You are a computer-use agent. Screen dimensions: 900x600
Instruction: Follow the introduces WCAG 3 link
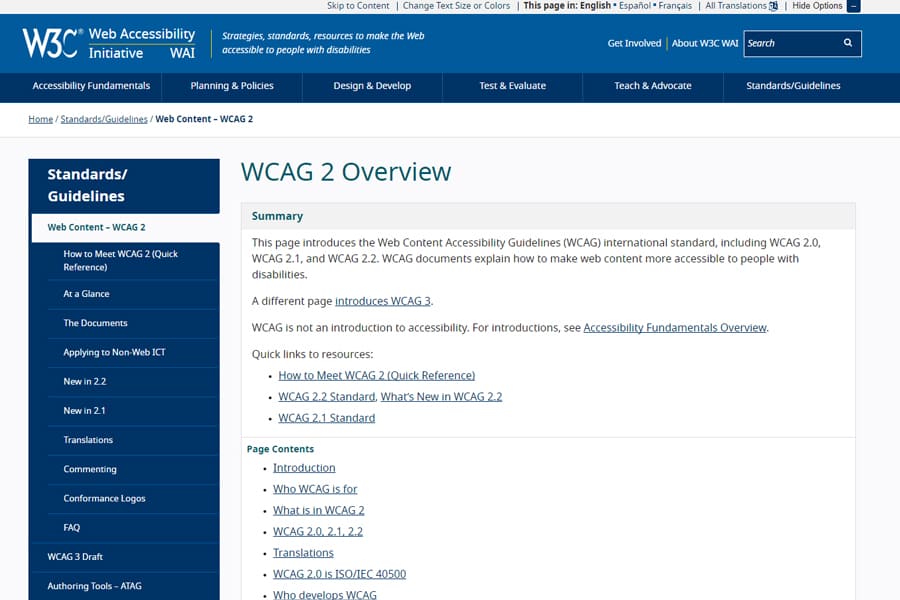click(383, 301)
